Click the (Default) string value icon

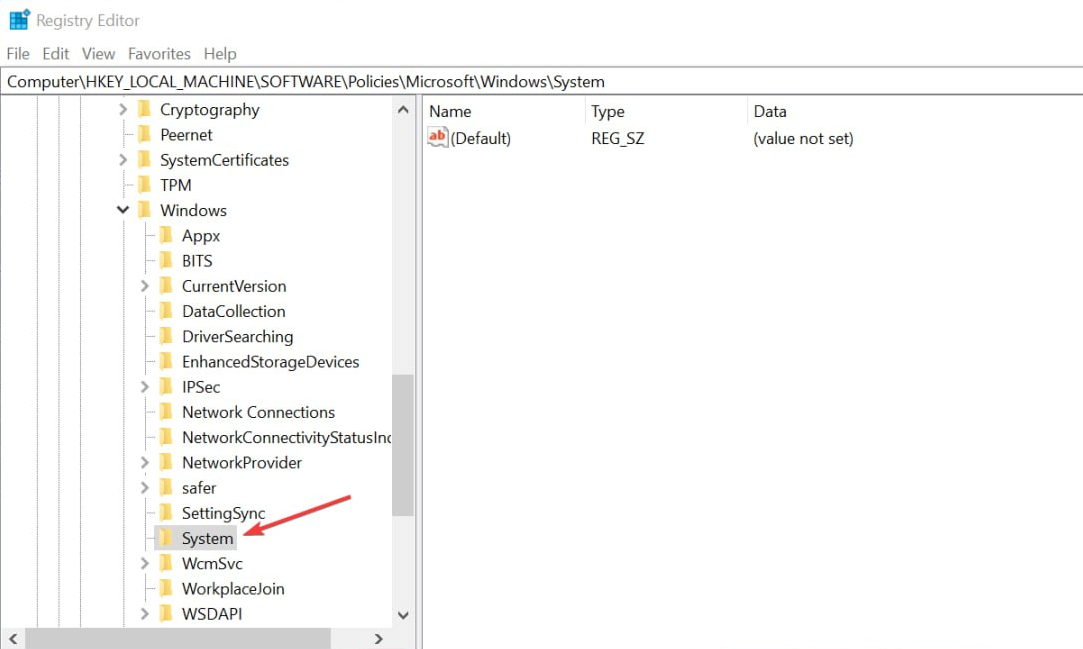click(438, 137)
